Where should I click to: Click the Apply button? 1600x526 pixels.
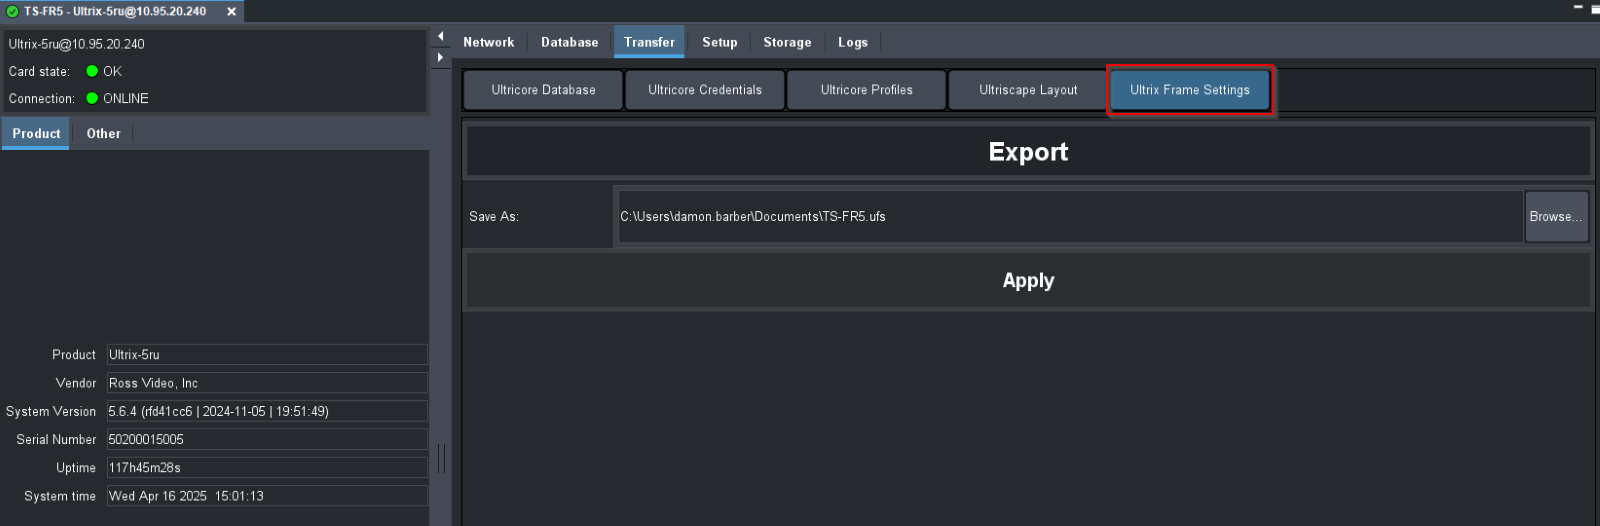[x=1028, y=280]
